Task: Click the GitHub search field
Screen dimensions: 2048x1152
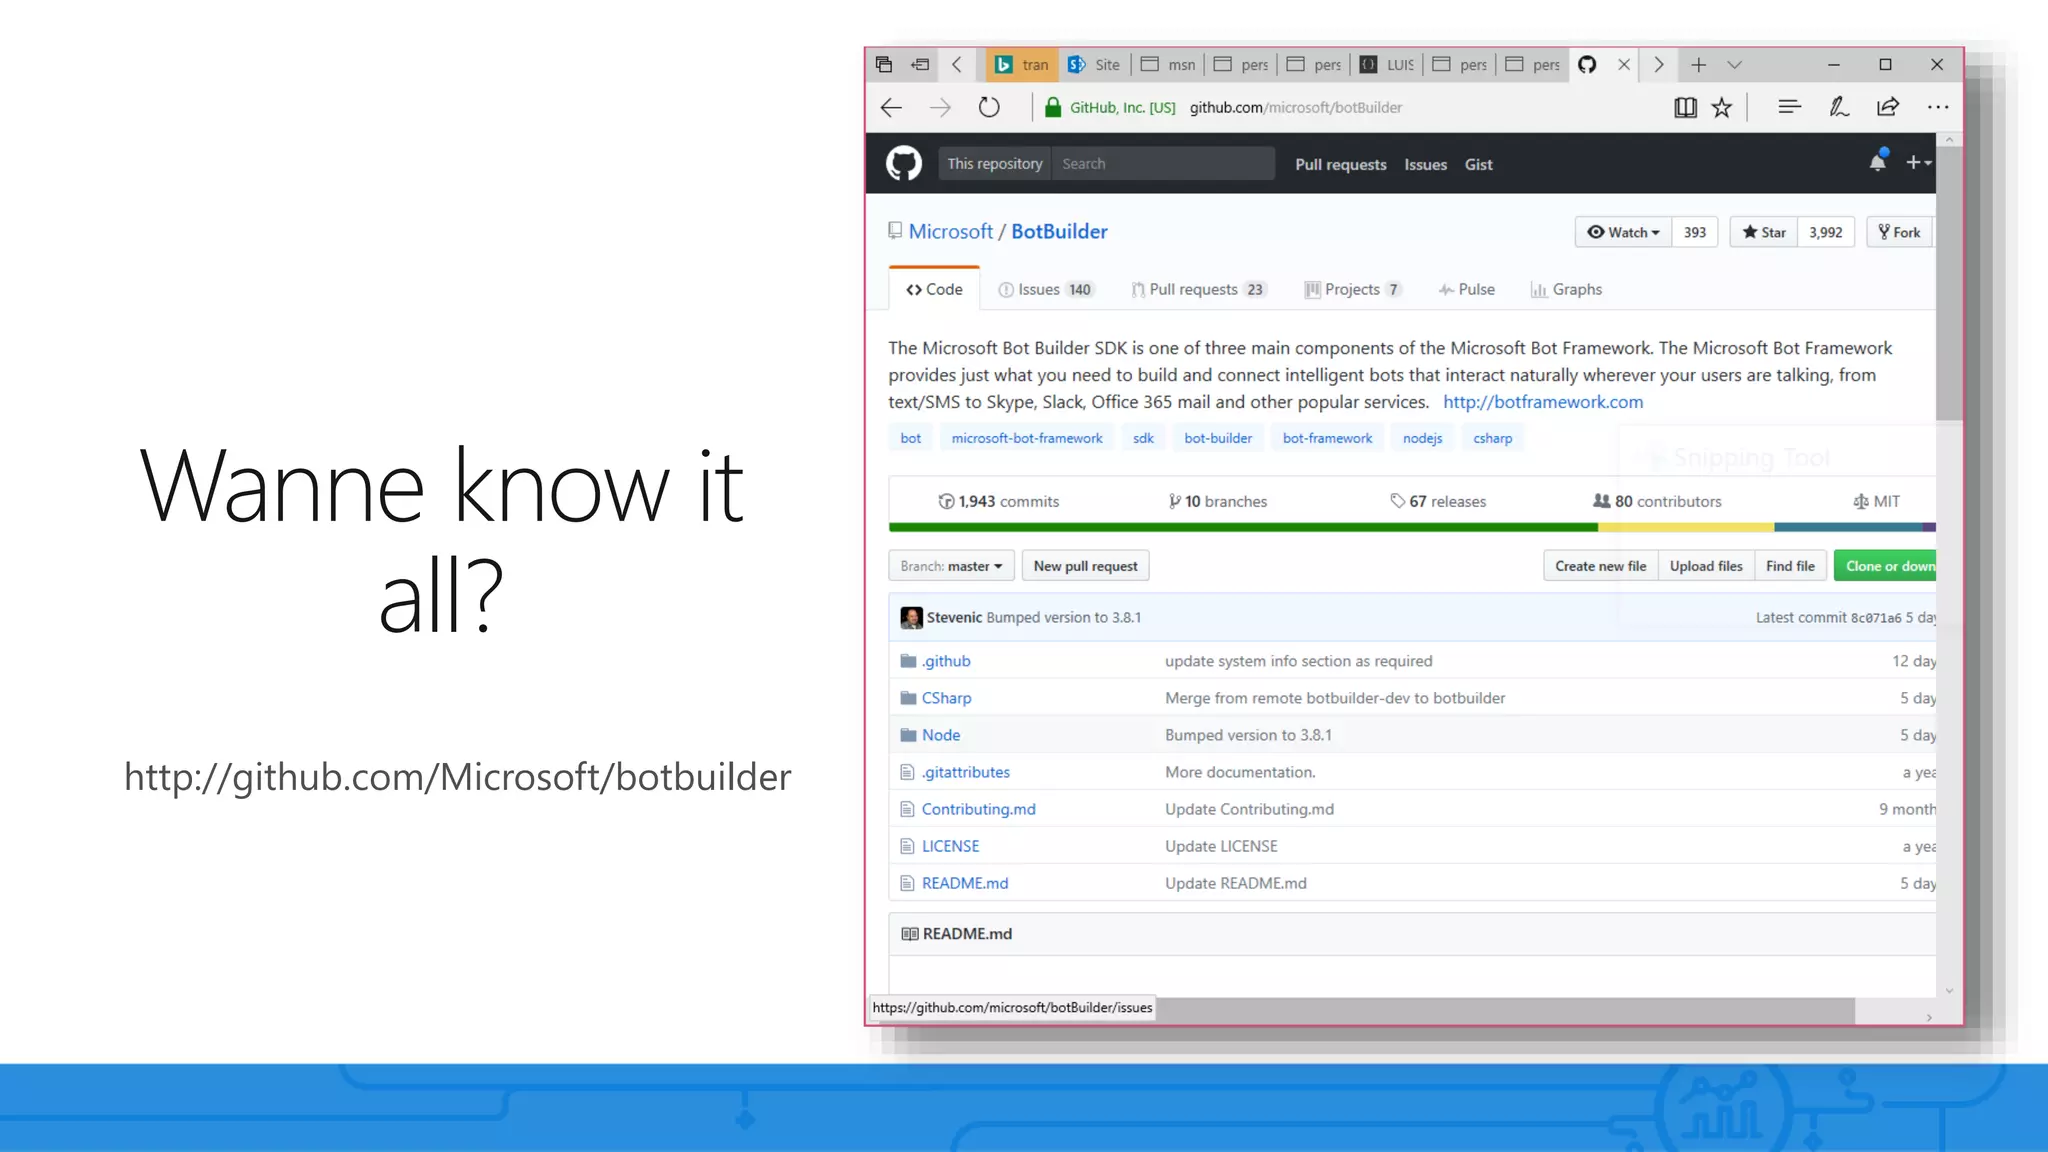Action: pos(1163,163)
